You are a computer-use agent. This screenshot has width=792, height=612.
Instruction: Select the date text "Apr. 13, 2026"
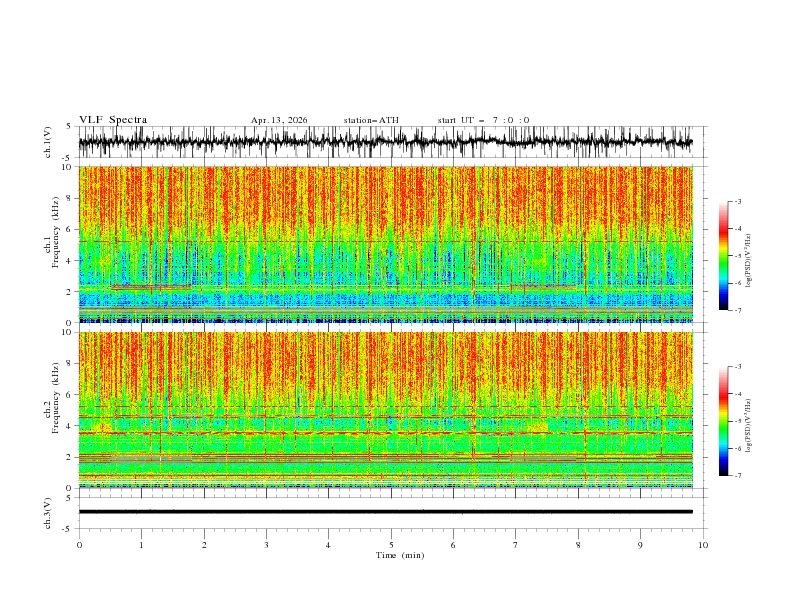pyautogui.click(x=279, y=120)
